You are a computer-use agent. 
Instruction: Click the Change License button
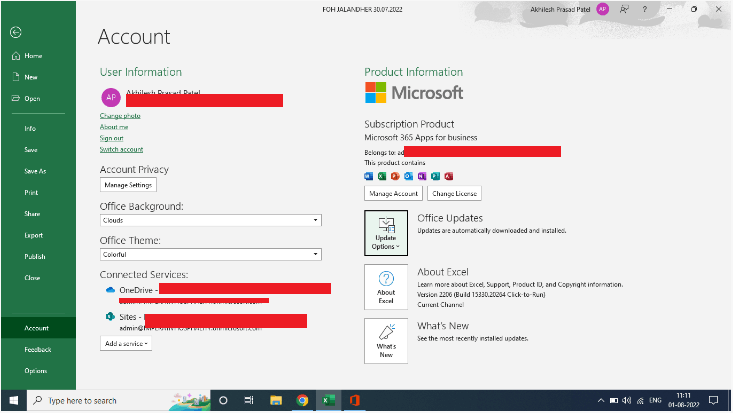[454, 193]
